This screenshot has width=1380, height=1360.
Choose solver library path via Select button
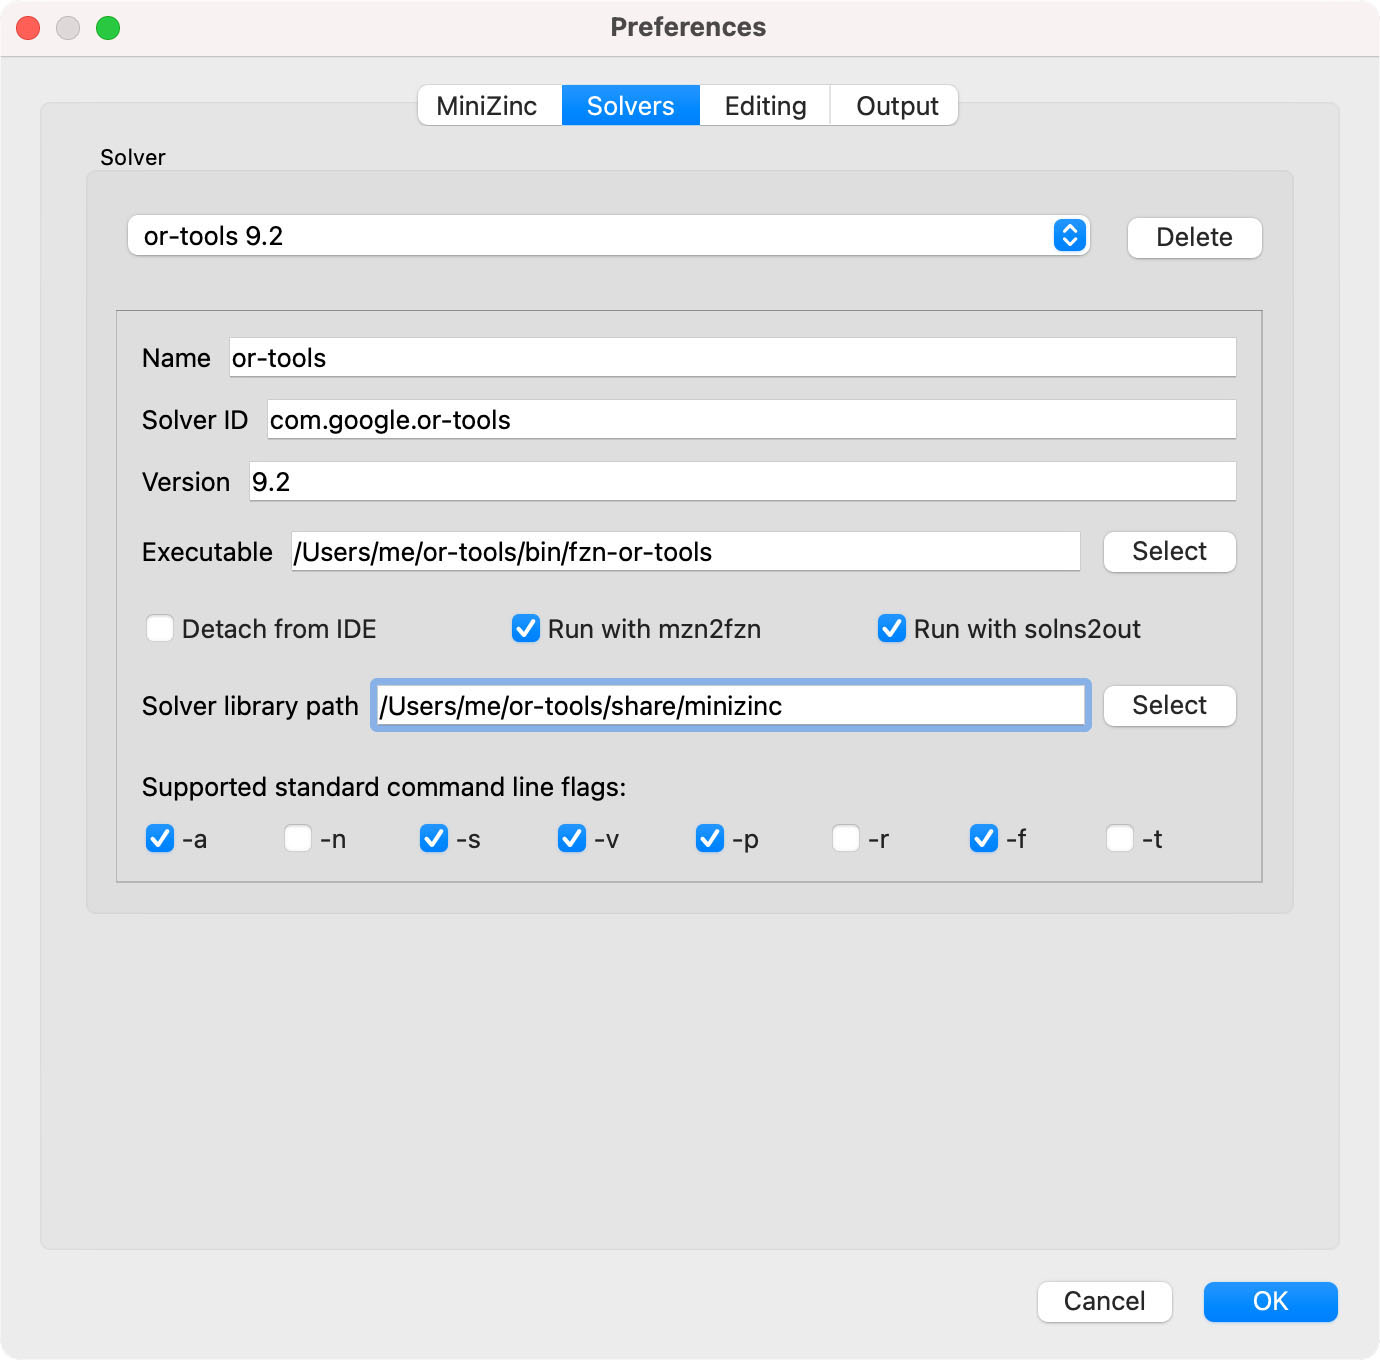1169,706
